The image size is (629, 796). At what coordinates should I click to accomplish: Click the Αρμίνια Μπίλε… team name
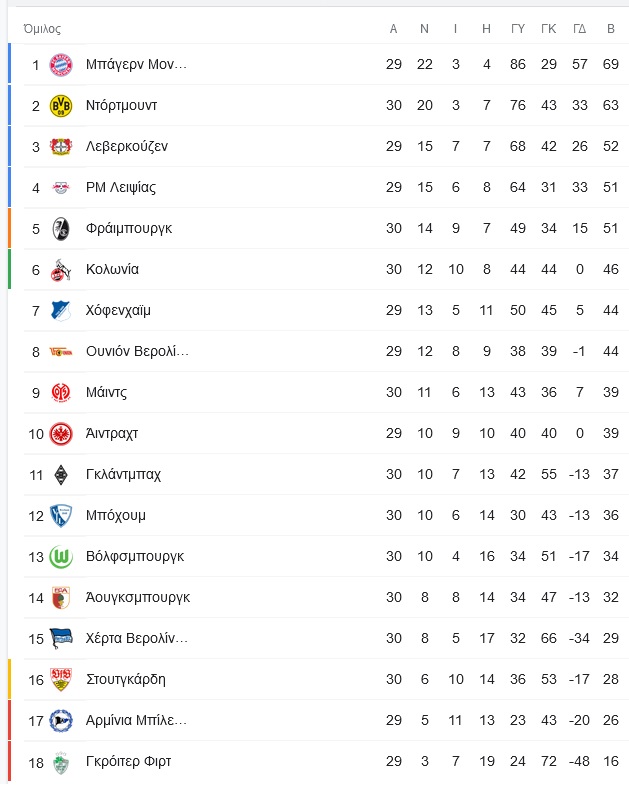(136, 720)
